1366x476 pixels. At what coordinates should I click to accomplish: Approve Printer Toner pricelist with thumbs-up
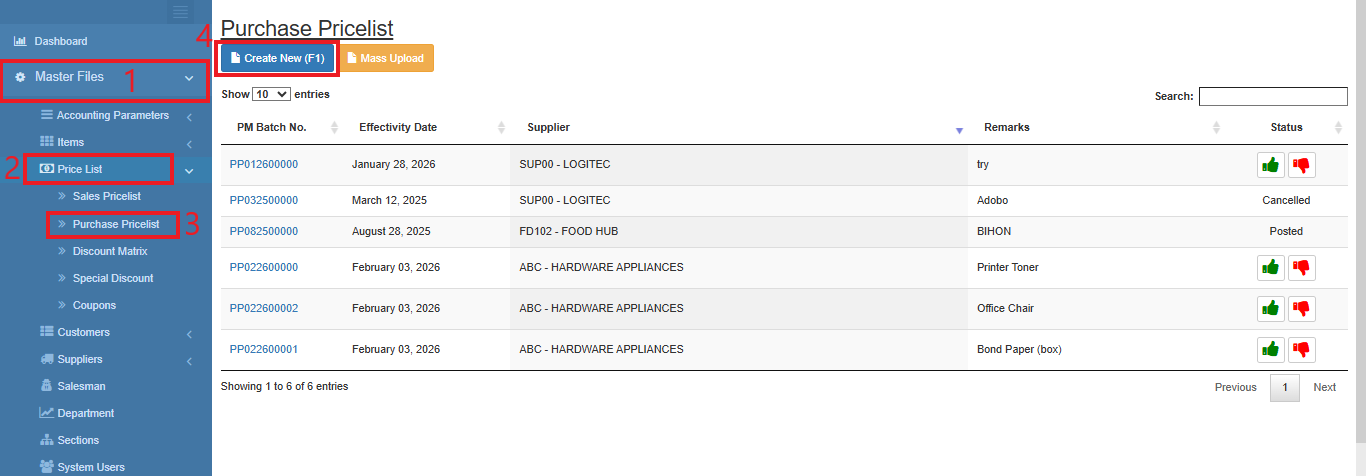[1271, 267]
